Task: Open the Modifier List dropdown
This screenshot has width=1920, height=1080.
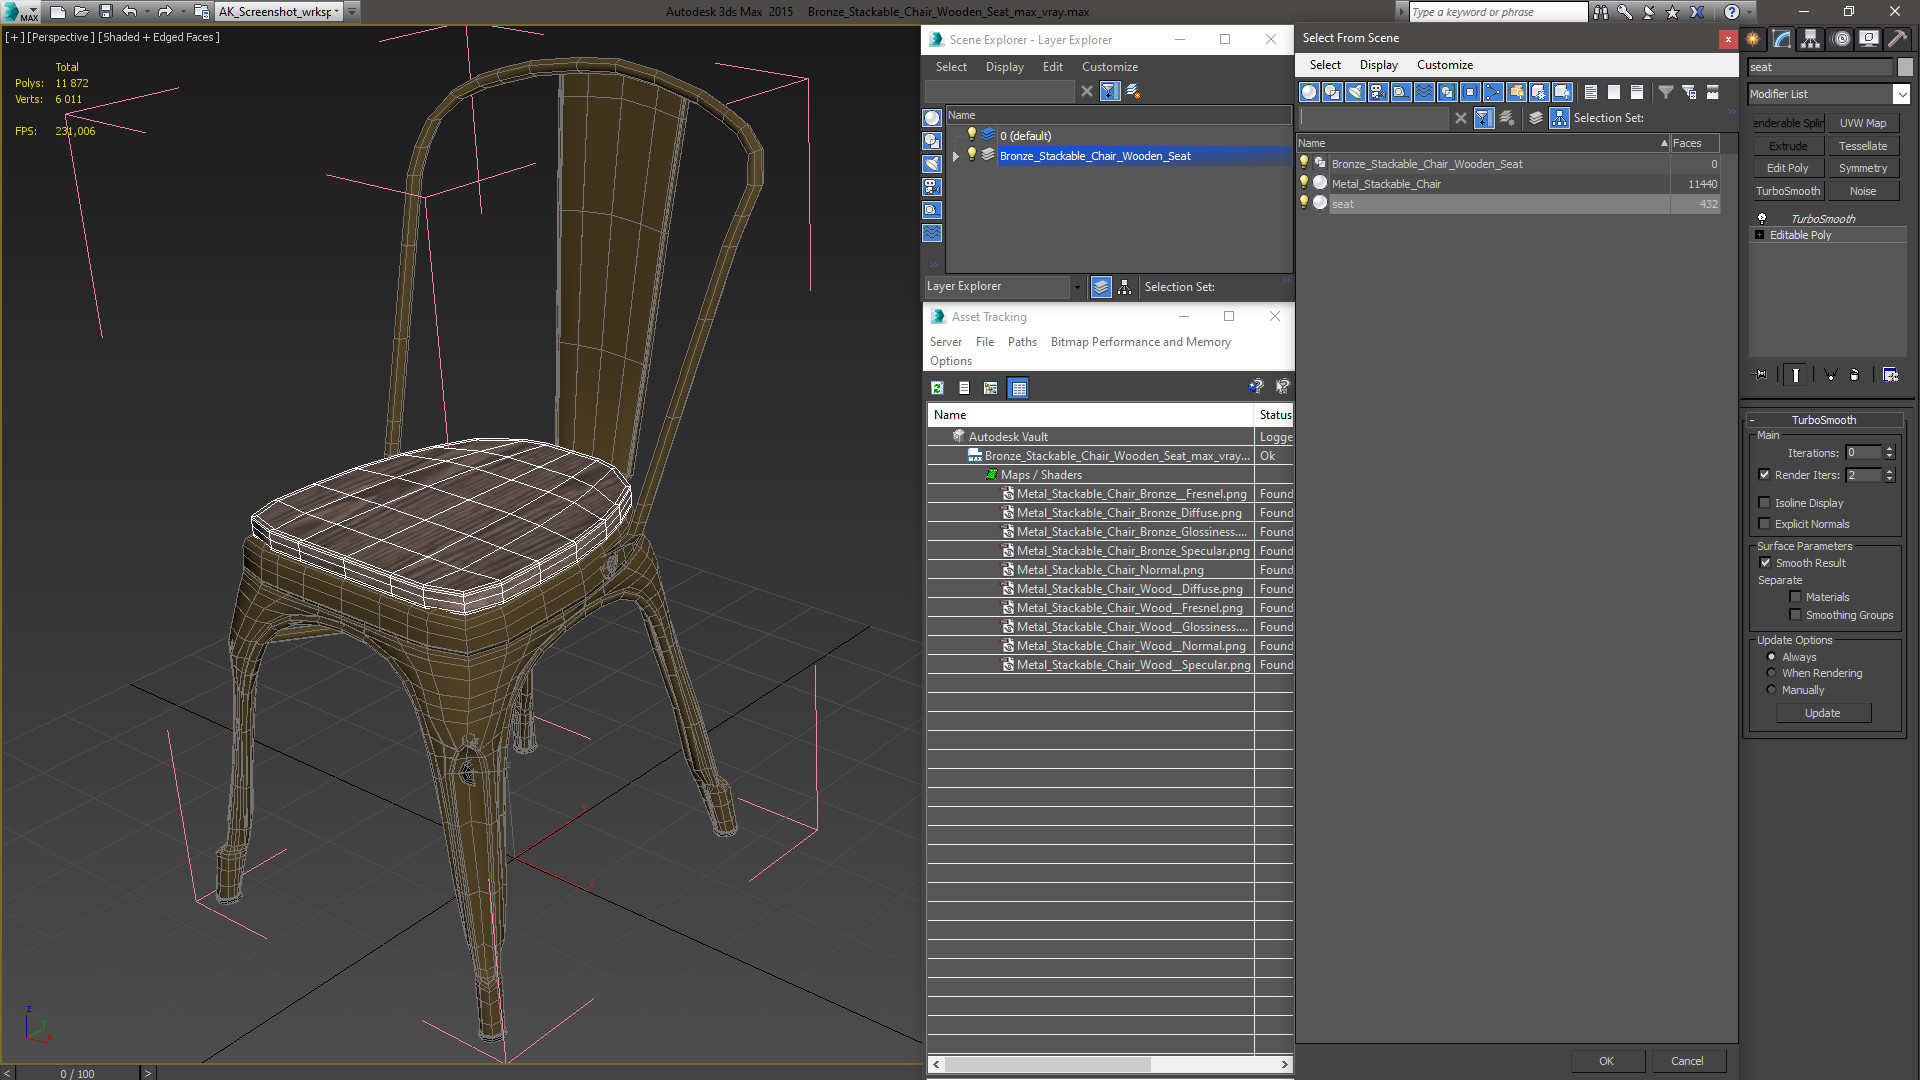Action: (x=1901, y=94)
